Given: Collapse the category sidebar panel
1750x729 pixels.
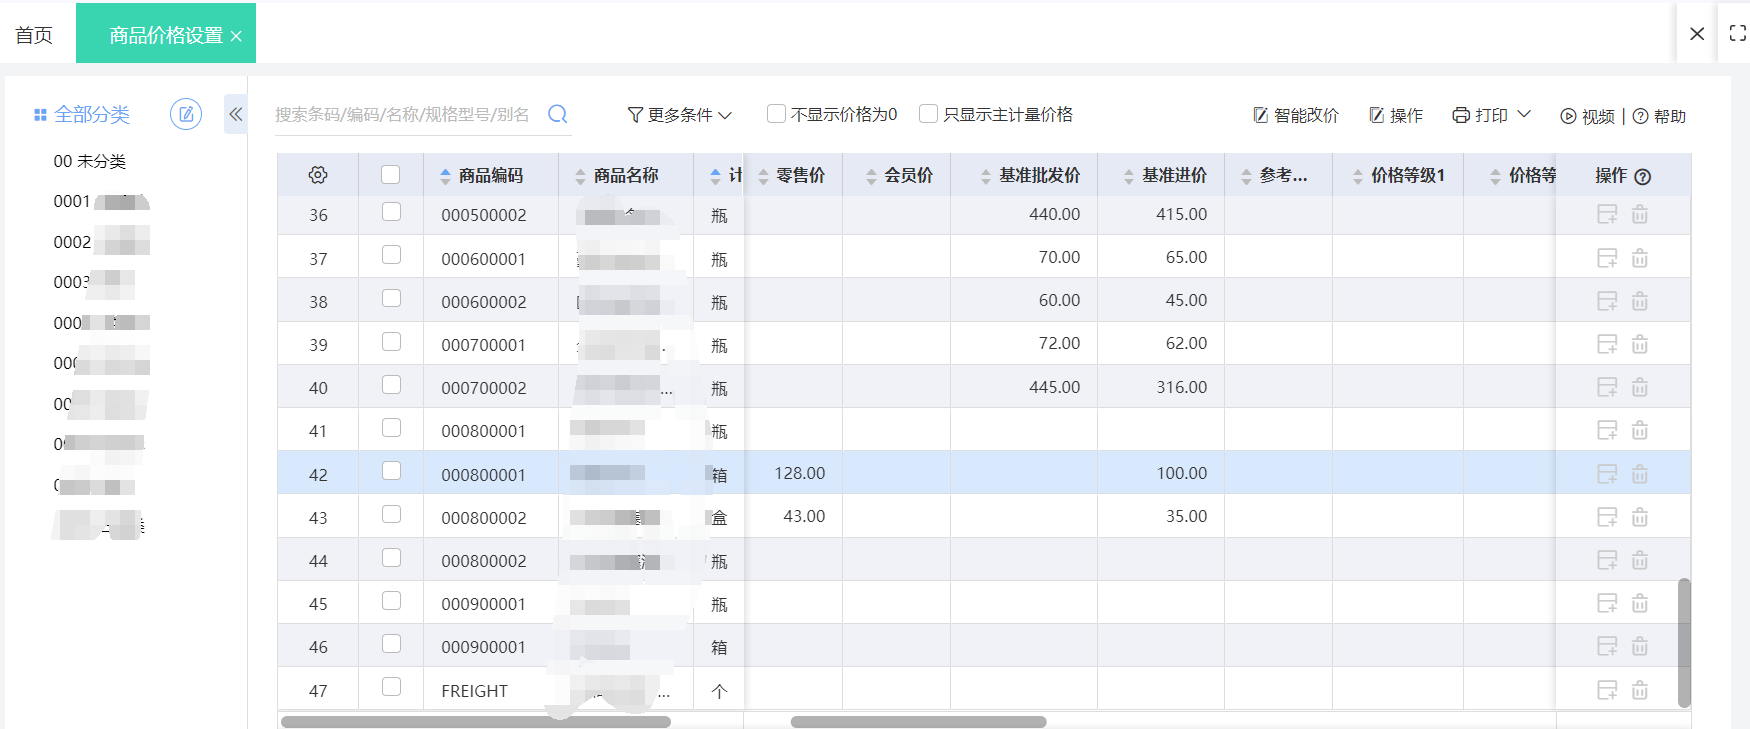Looking at the screenshot, I should pyautogui.click(x=236, y=114).
